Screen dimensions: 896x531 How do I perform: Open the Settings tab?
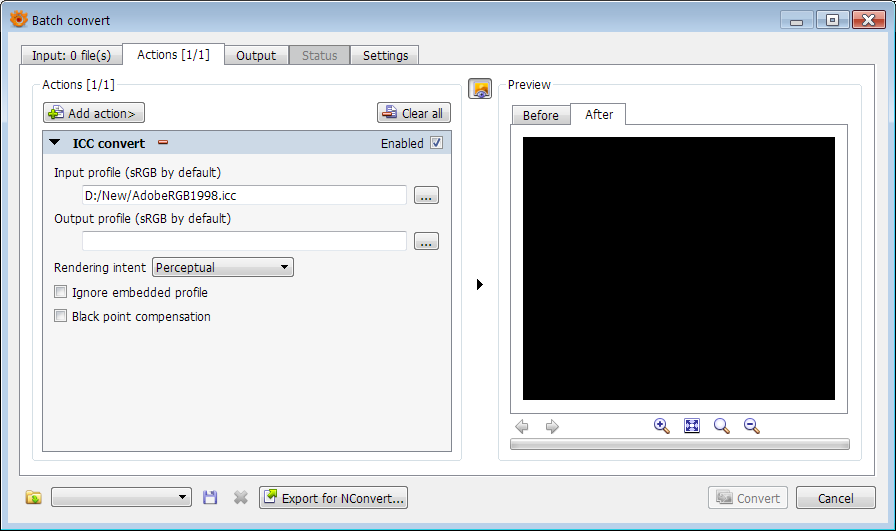pyautogui.click(x=385, y=55)
